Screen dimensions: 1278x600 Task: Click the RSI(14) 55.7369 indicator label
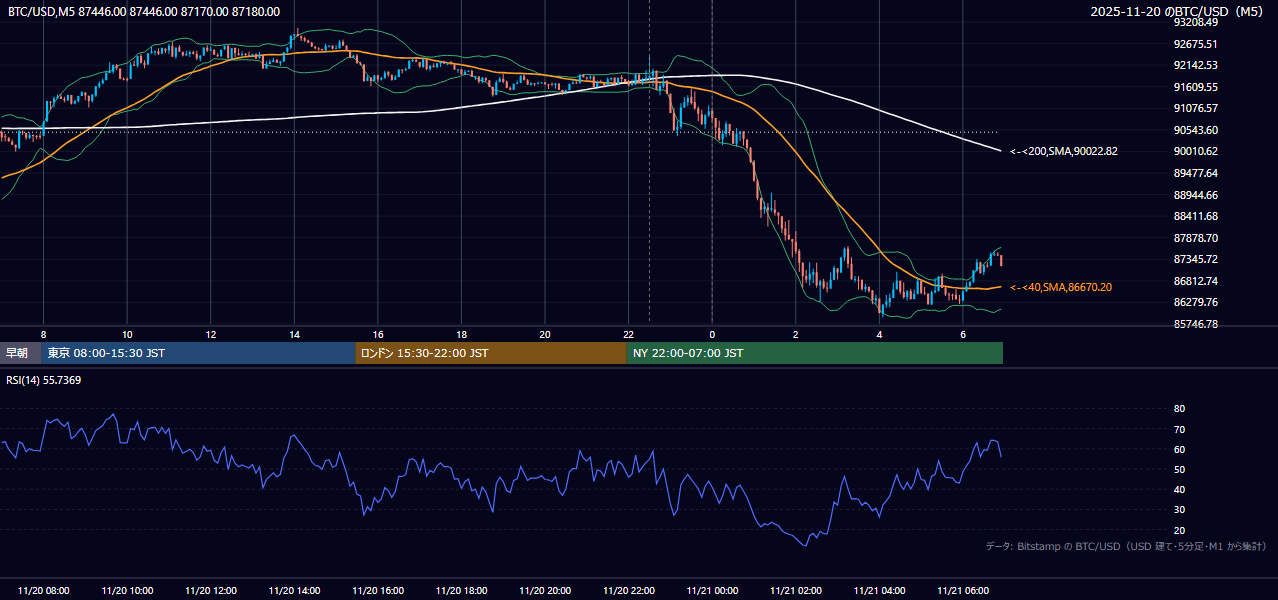coord(45,380)
